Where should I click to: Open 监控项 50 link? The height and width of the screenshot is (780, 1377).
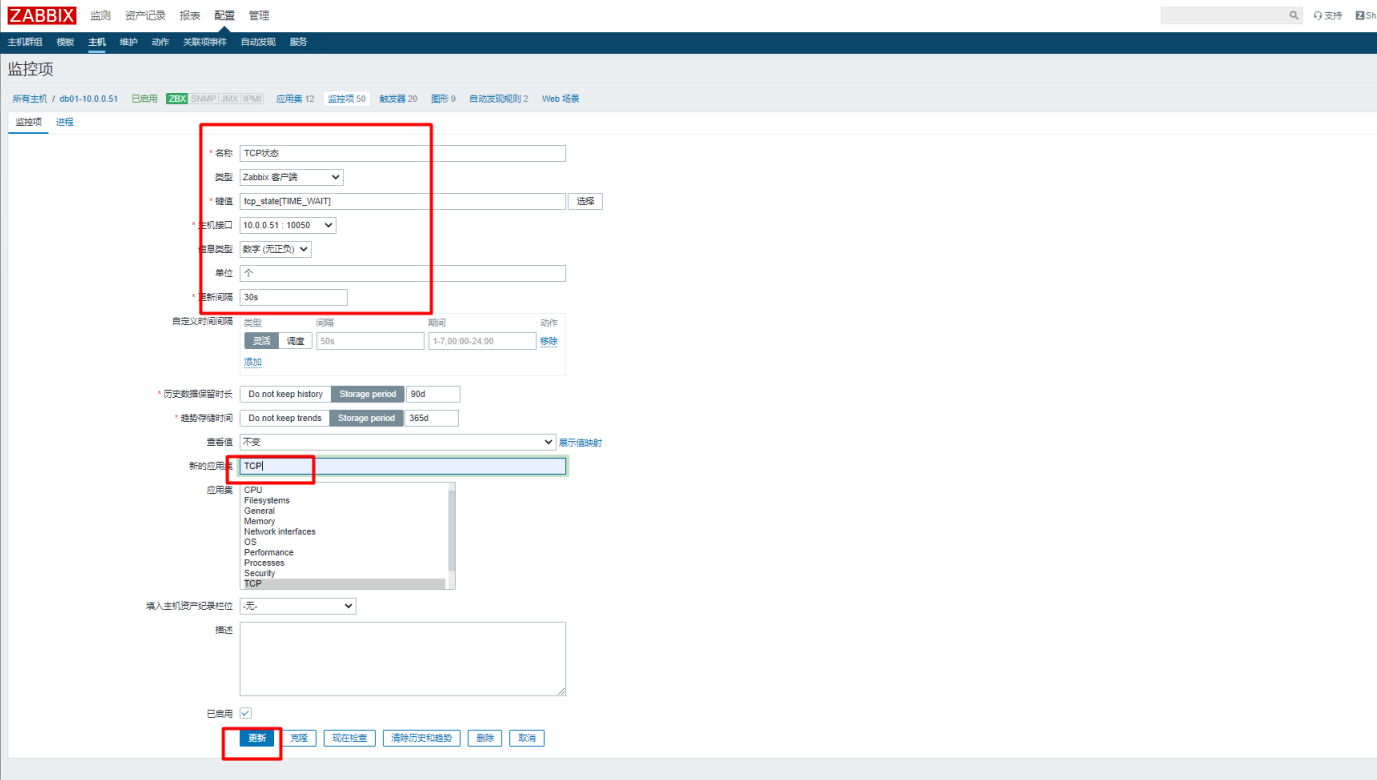347,99
